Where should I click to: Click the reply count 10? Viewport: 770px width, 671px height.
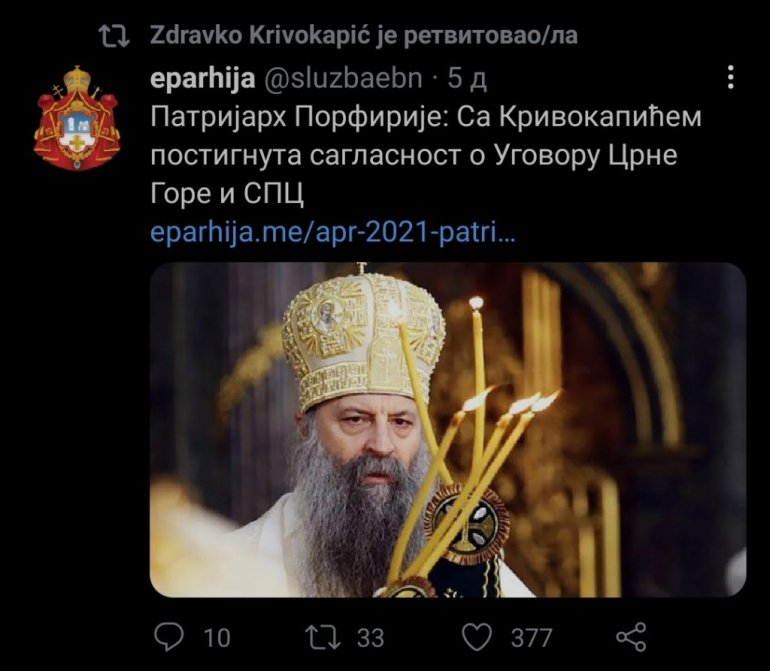tap(217, 638)
